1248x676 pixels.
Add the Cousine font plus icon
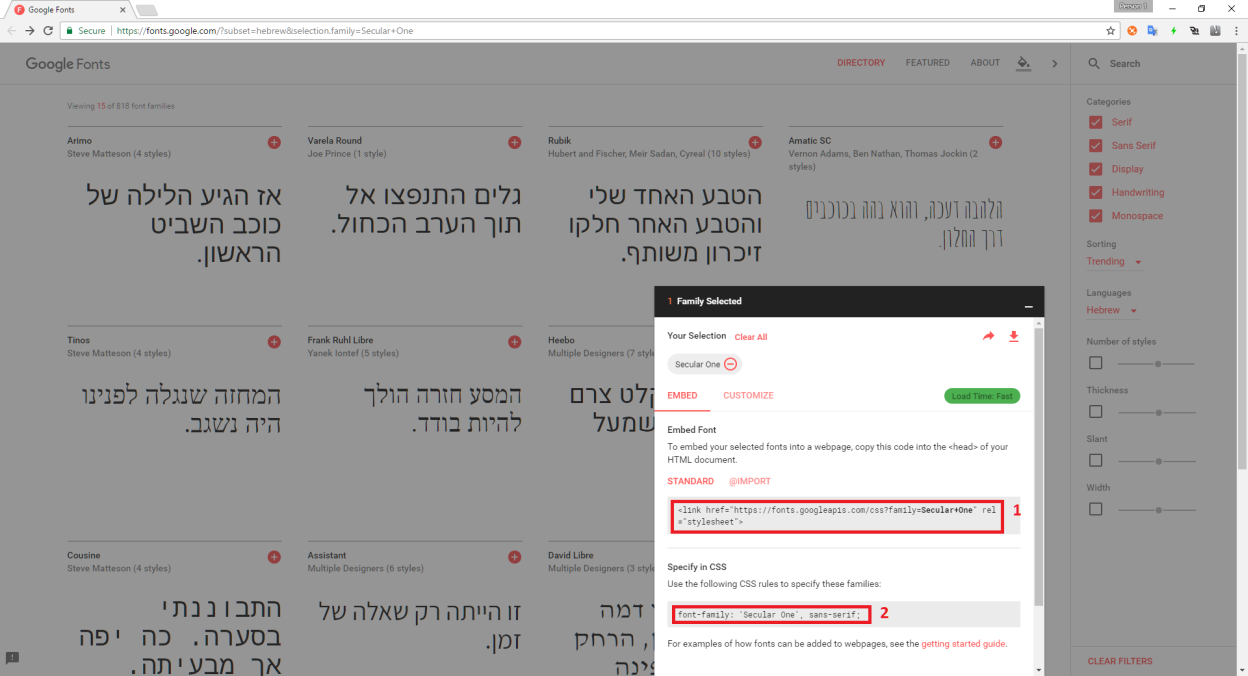[x=274, y=557]
